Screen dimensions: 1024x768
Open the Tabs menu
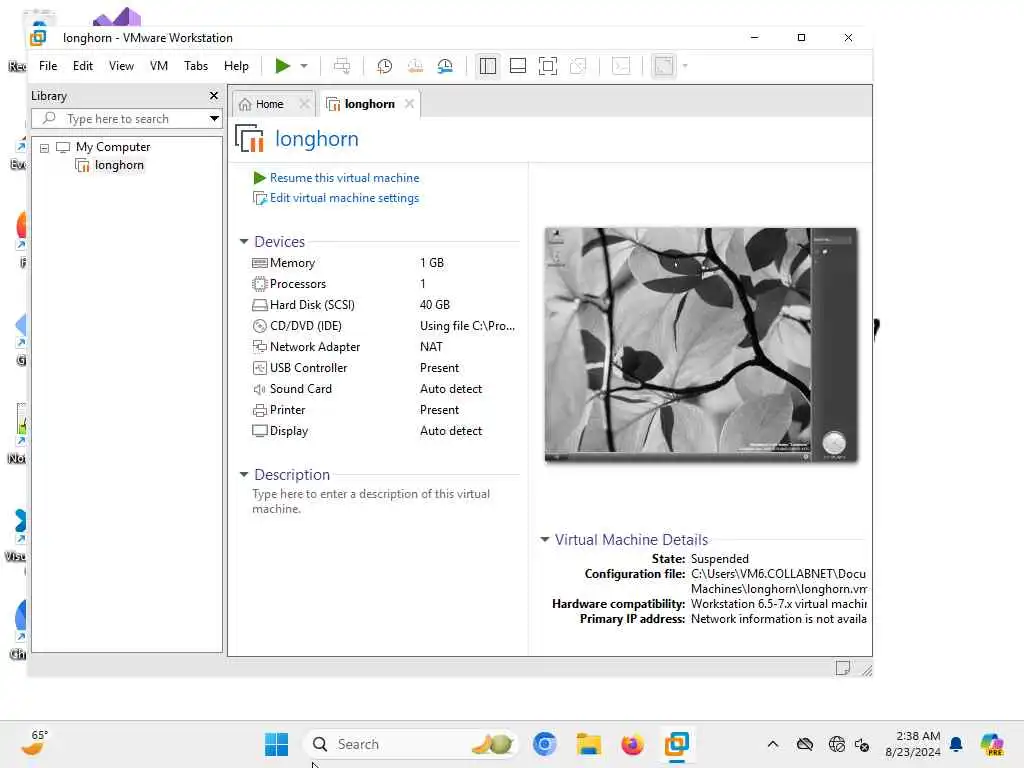(x=196, y=66)
